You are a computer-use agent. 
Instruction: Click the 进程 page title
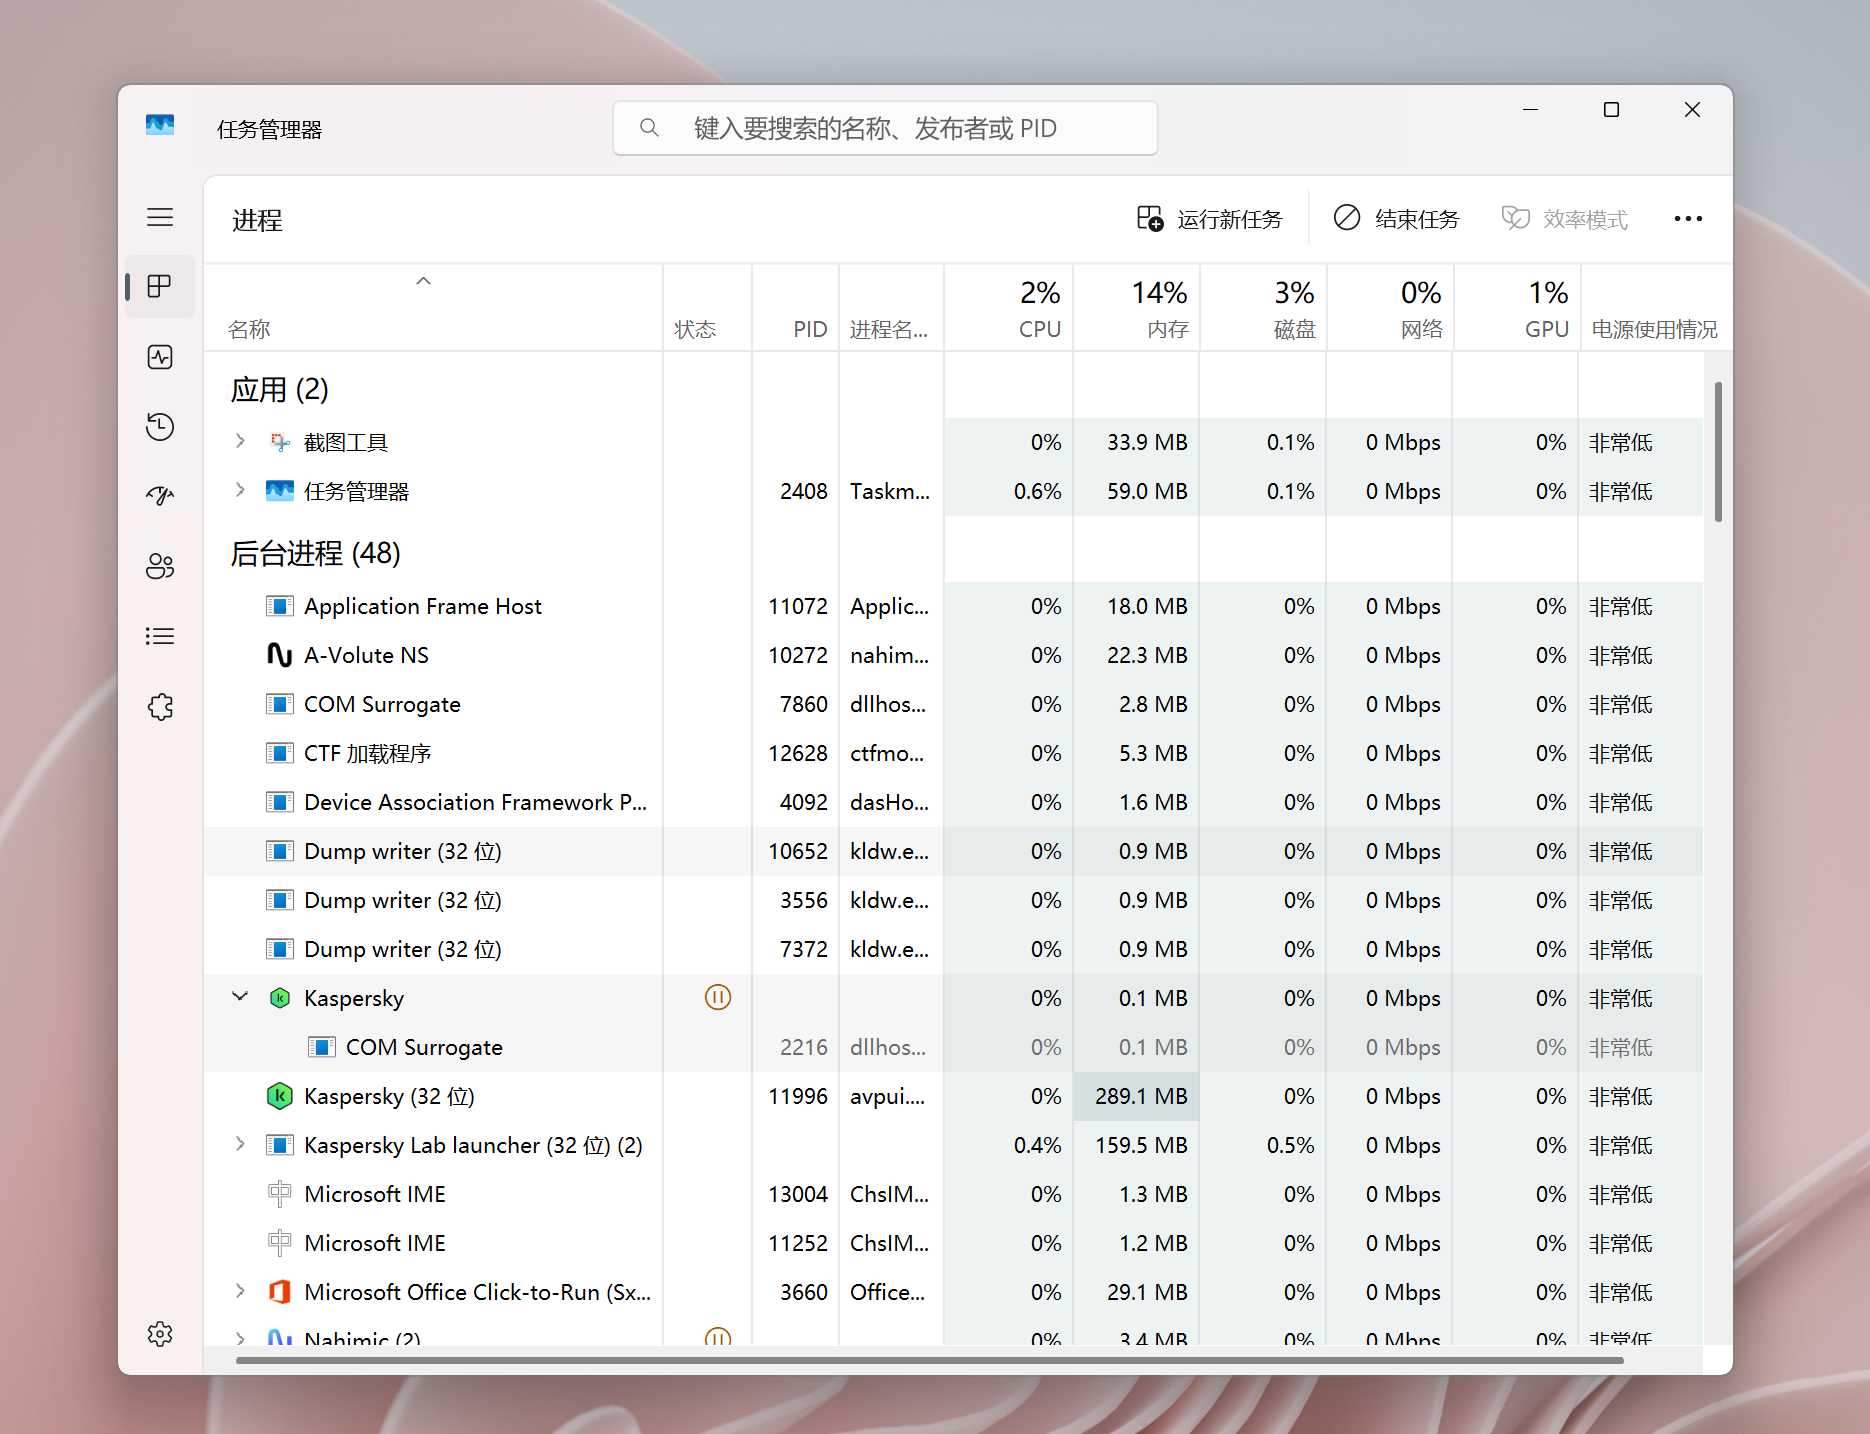pyautogui.click(x=257, y=220)
